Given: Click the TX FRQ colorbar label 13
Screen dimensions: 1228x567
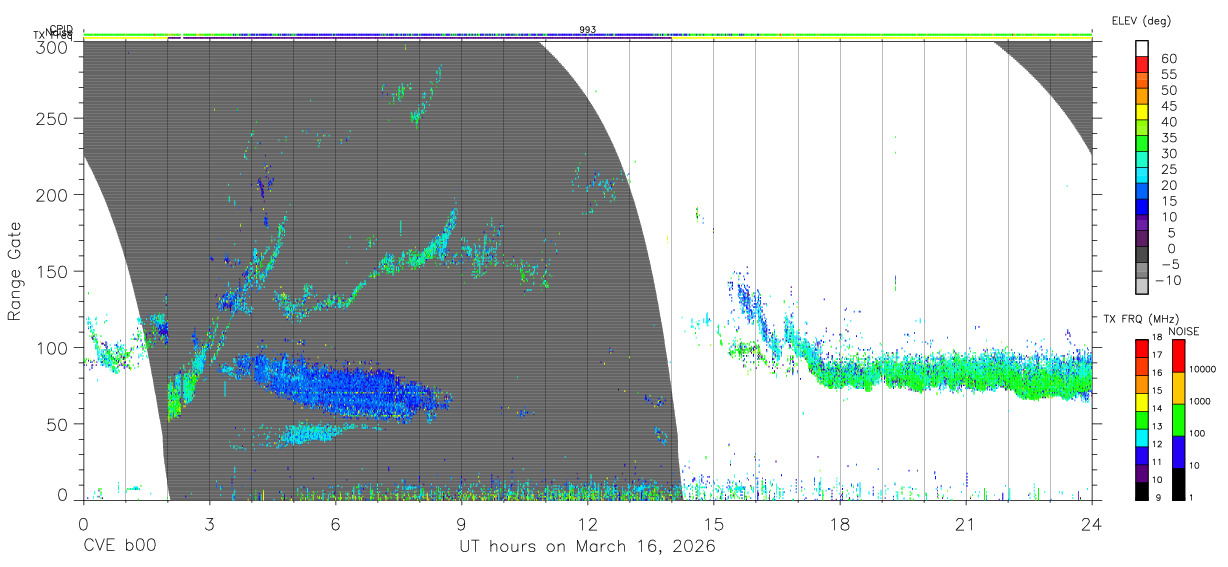Looking at the screenshot, I should tap(1156, 427).
